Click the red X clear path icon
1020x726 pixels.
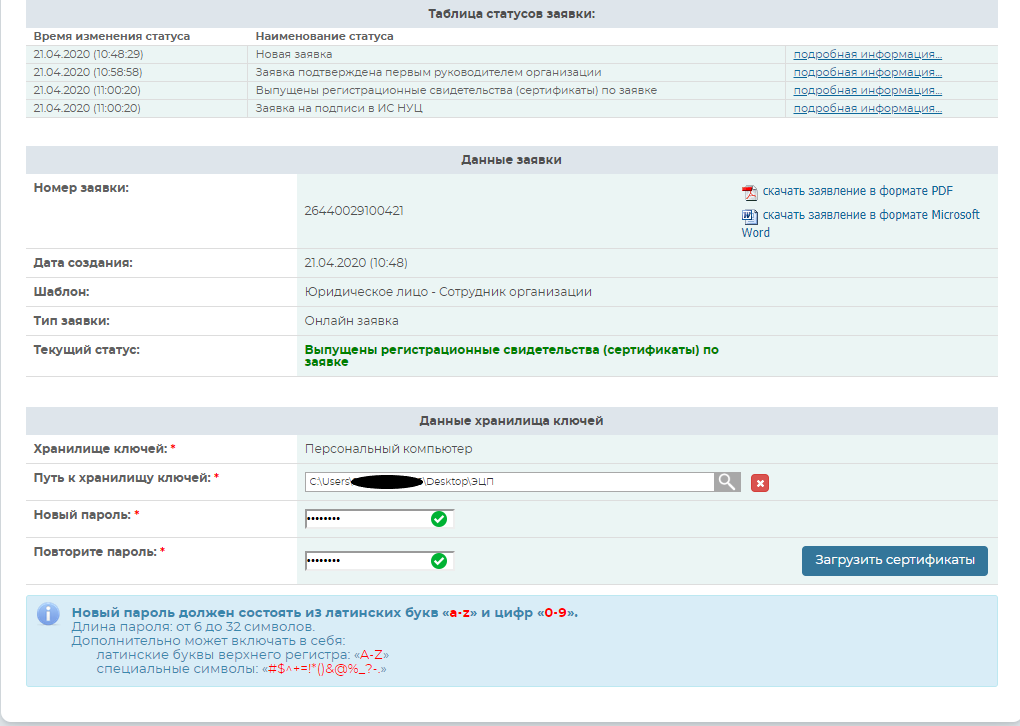[760, 484]
